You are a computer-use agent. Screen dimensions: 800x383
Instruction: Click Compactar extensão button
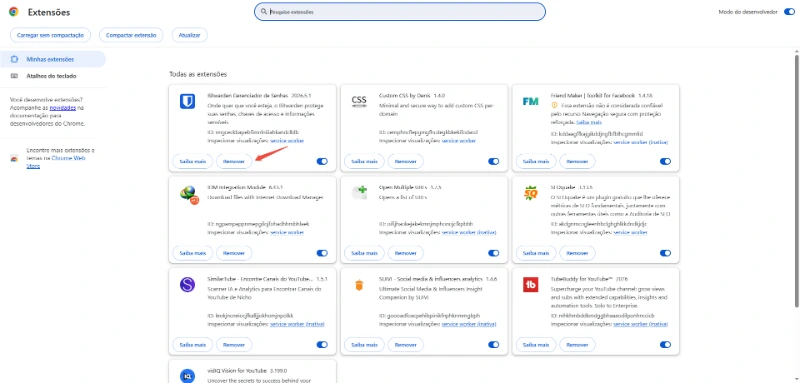click(131, 35)
